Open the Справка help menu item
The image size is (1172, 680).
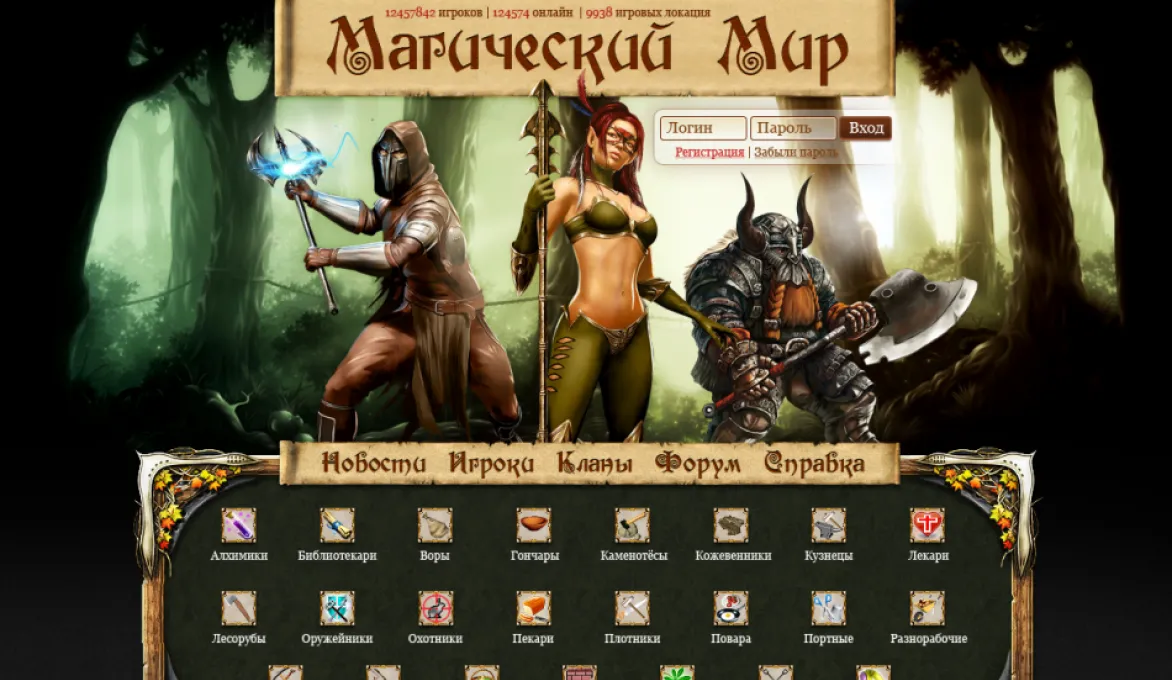(x=815, y=463)
